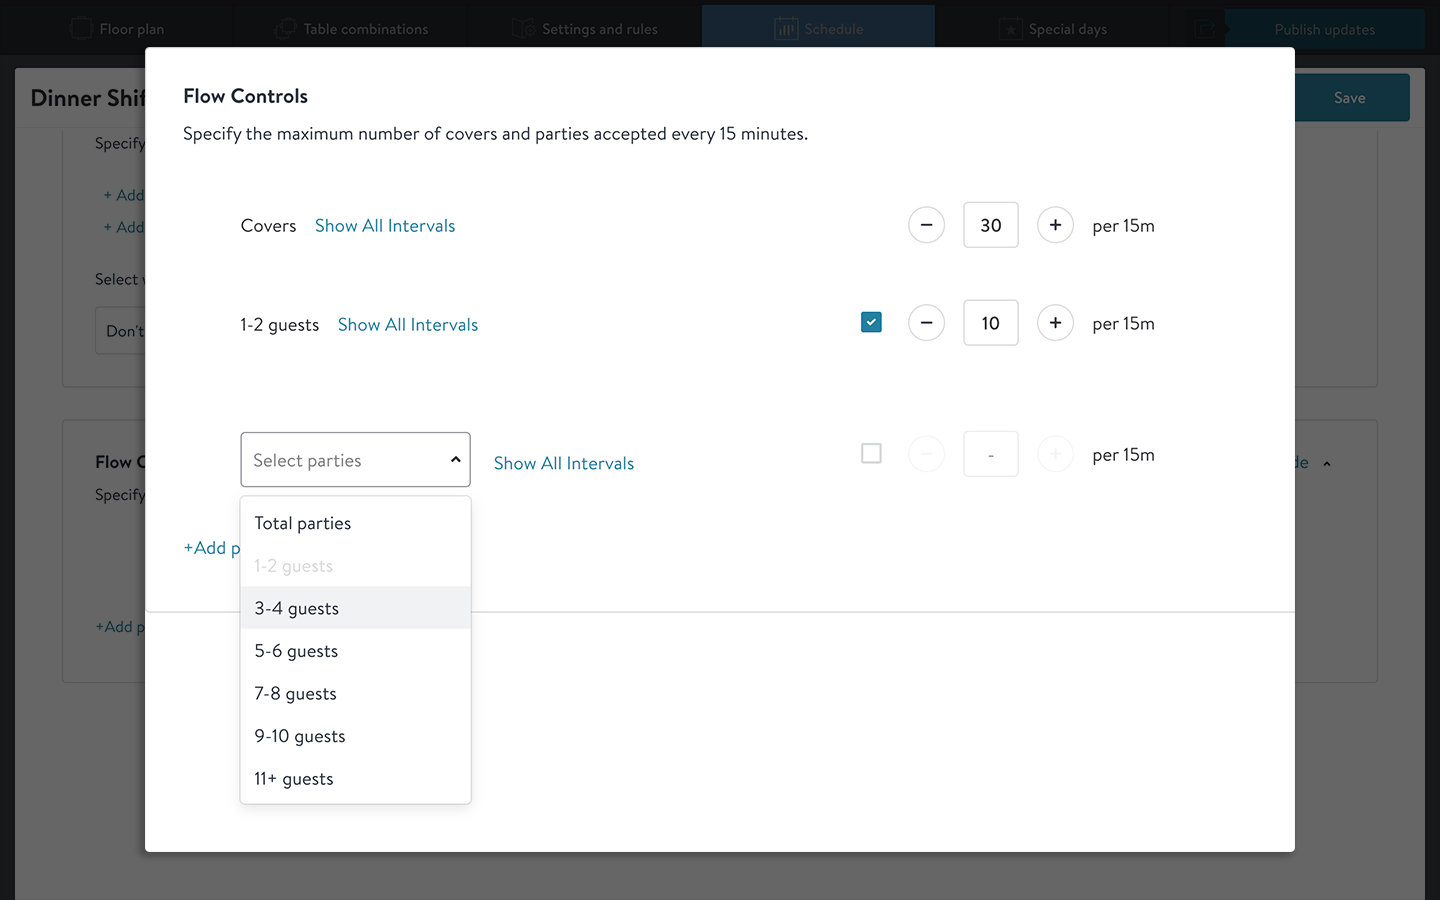This screenshot has width=1440, height=900.
Task: Open Settings and rules tab
Action: pyautogui.click(x=585, y=29)
